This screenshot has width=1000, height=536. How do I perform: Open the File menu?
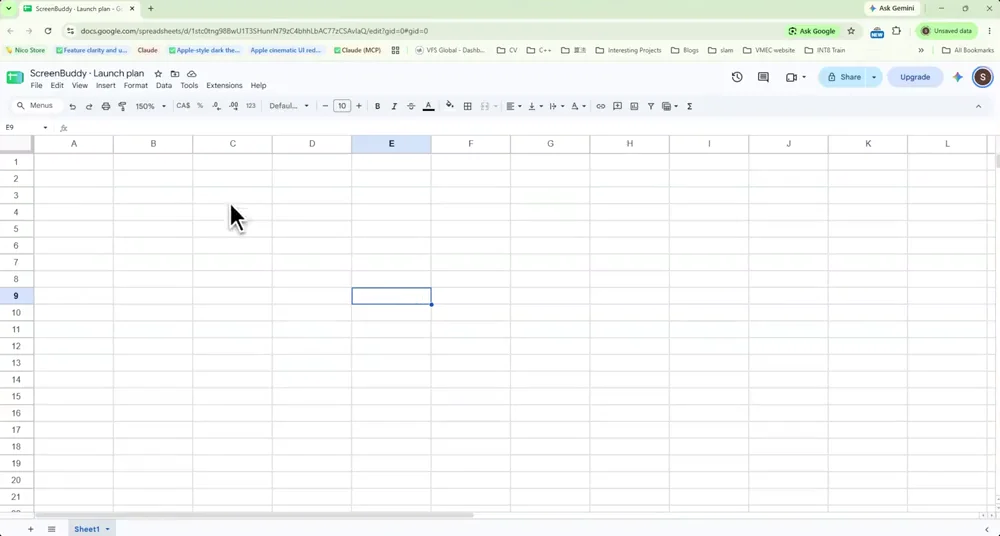point(36,86)
